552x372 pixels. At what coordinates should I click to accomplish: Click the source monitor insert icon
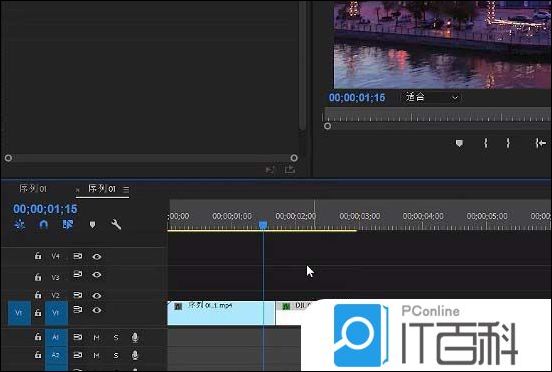270,170
